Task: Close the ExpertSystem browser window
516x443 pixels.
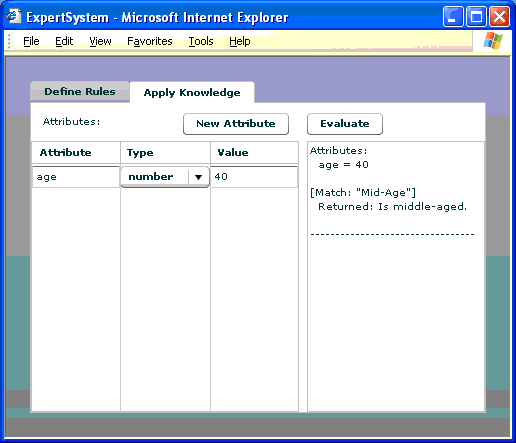Action: click(499, 16)
